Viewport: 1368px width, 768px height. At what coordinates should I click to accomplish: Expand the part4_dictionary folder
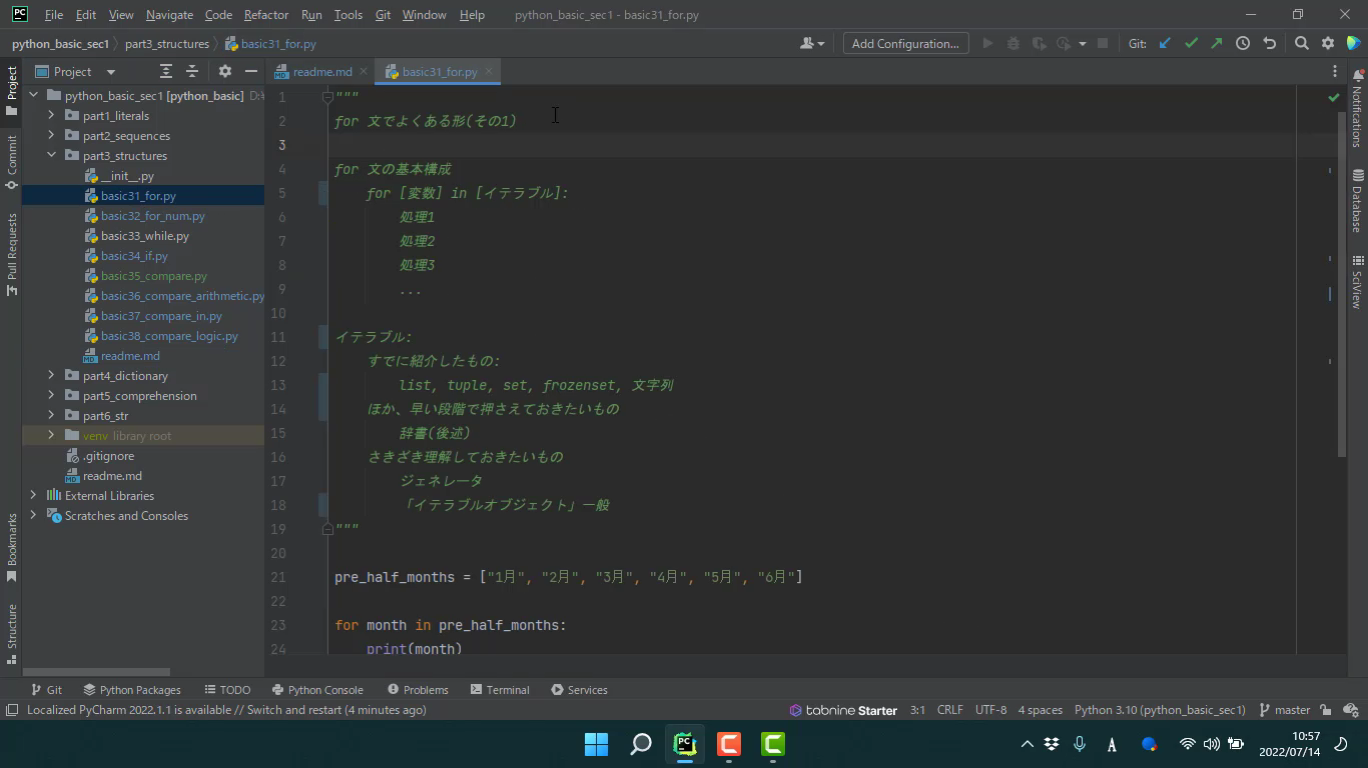(51, 376)
